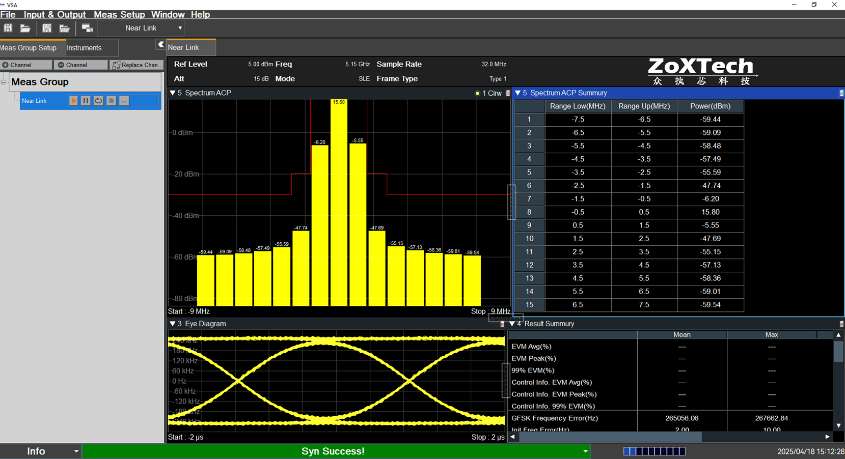Click the first open-folder icon in the toolbar
Image resolution: width=845 pixels, height=459 pixels.
point(25,28)
